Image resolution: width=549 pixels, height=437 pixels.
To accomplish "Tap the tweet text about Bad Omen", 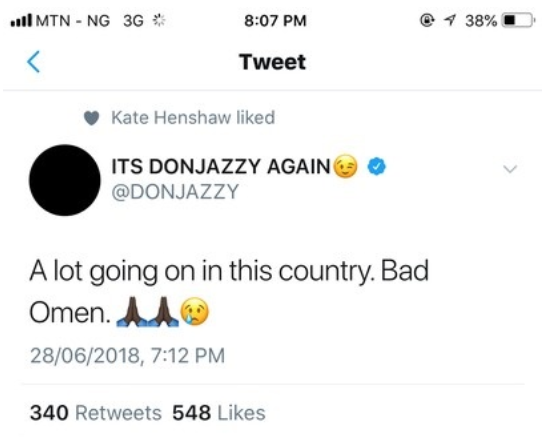I will coord(229,292).
